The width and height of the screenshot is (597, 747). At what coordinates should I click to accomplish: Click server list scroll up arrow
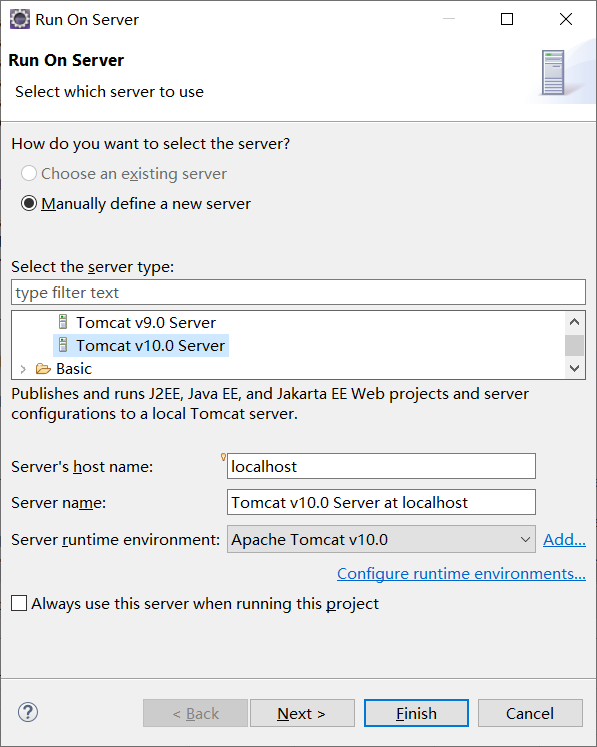(575, 322)
